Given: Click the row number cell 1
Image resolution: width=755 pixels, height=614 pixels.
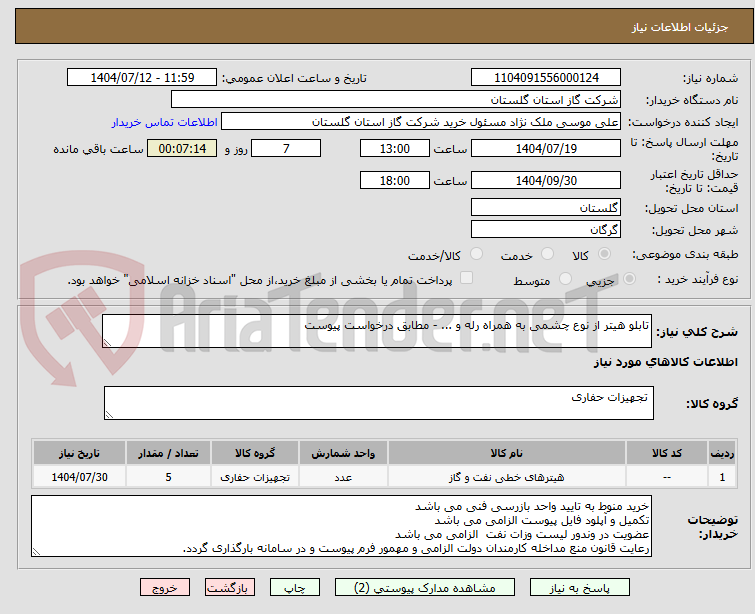Looking at the screenshot, I should click(722, 477).
